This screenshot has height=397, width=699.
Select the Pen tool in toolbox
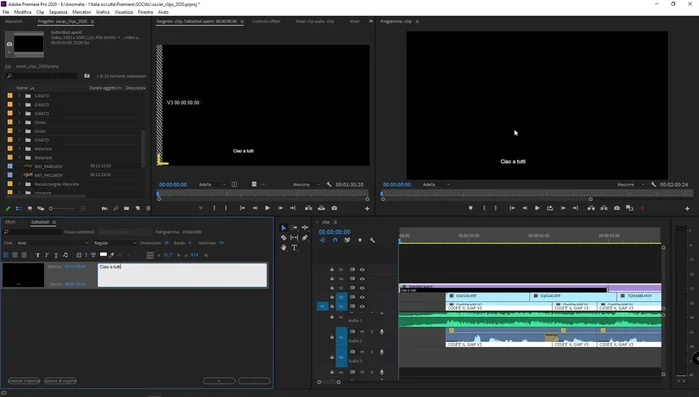coord(305,238)
